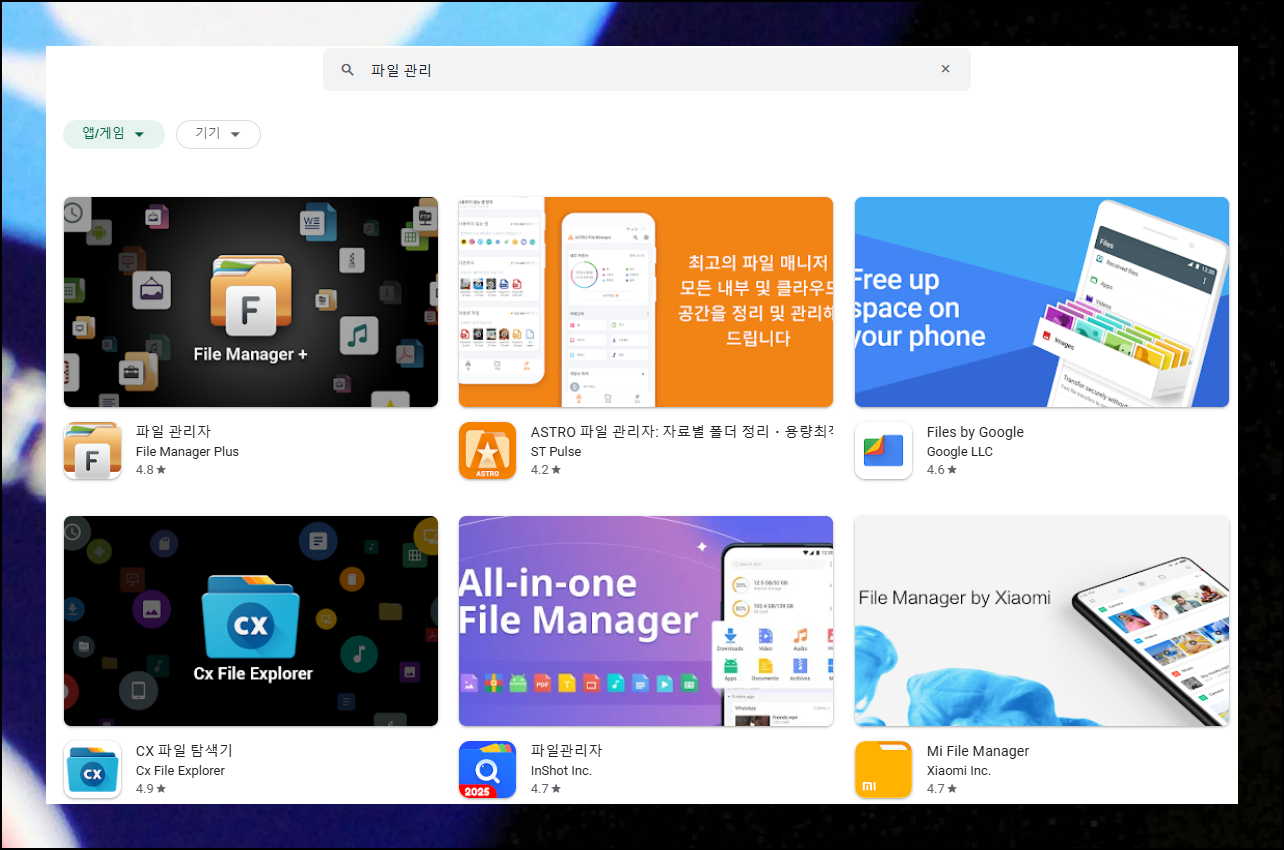Screen dimensions: 1284x850
Task: Open the 앱/게임 filter dropdown
Action: (x=114, y=134)
